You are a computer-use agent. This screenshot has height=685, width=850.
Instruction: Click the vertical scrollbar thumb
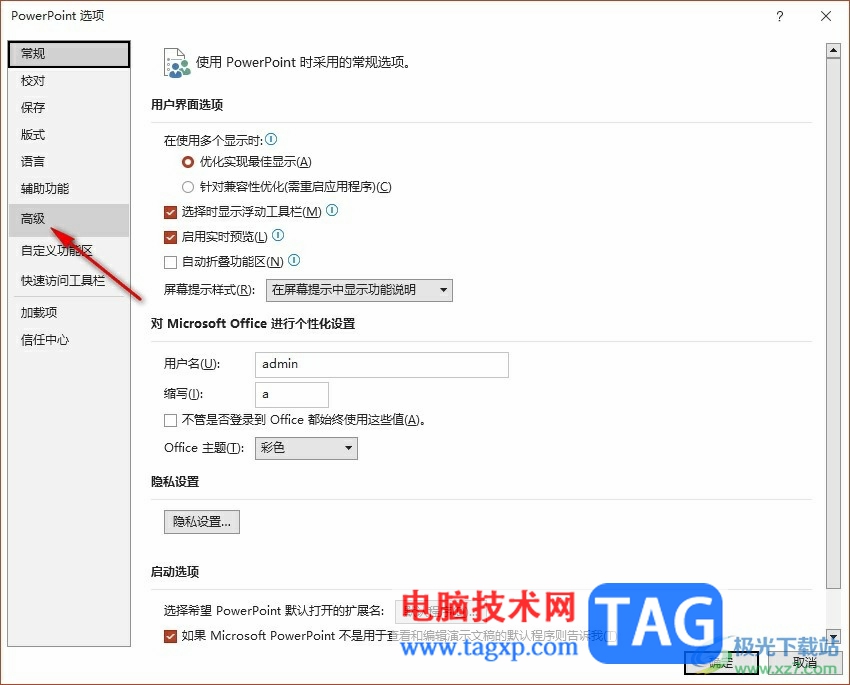click(833, 322)
